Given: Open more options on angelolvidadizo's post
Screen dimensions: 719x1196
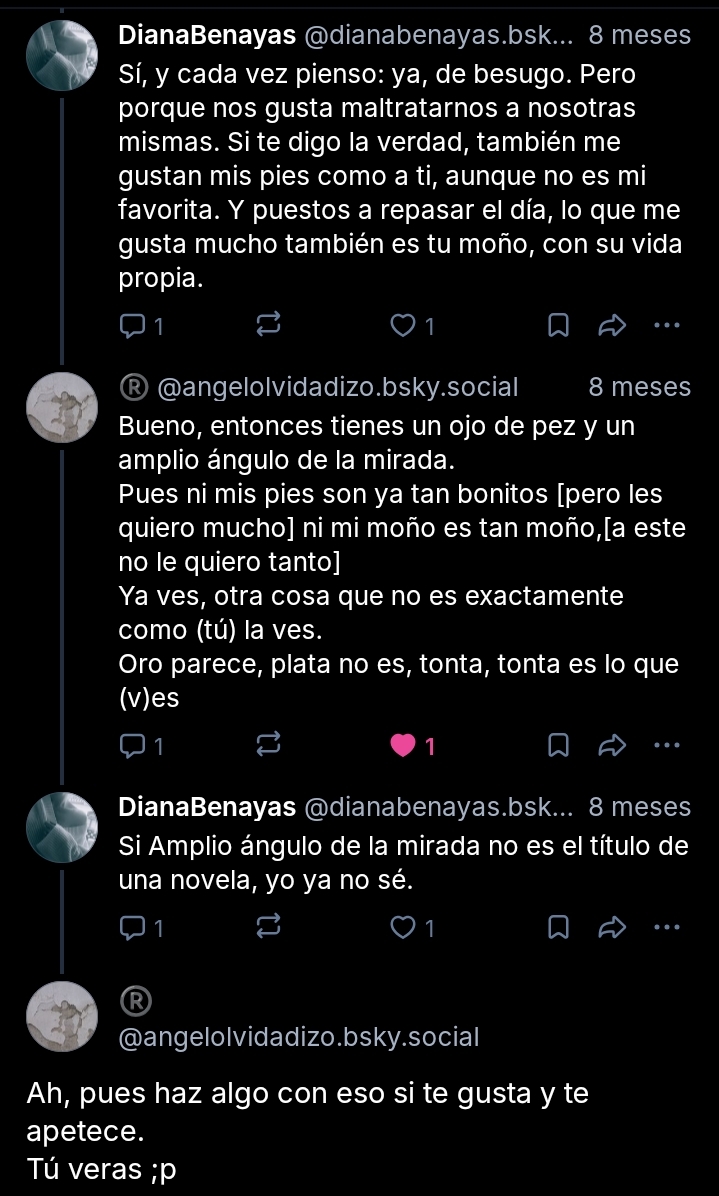Looking at the screenshot, I should (x=666, y=745).
